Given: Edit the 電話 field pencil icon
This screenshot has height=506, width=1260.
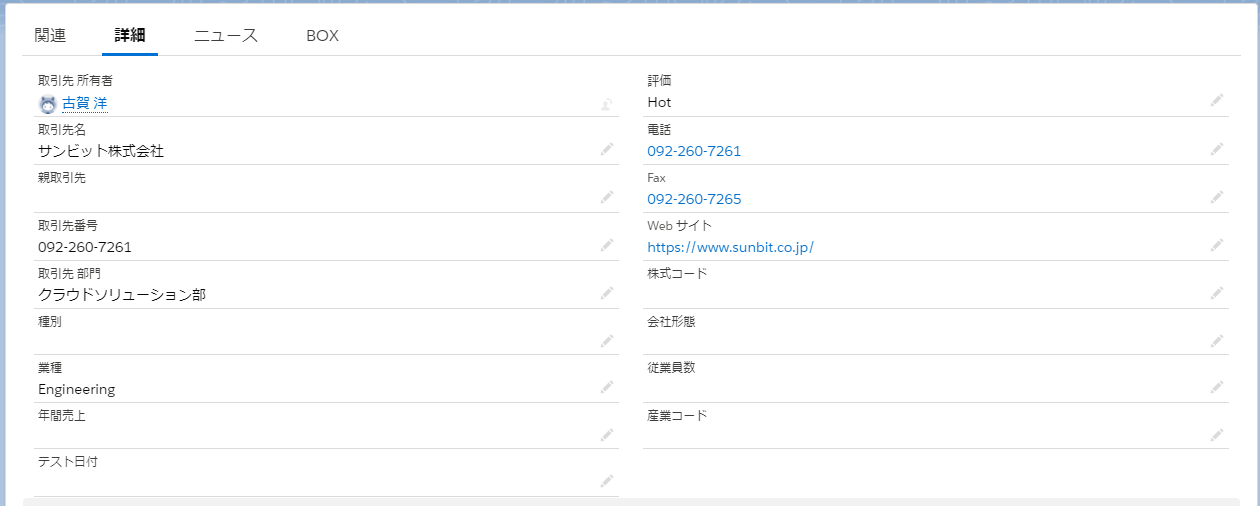Looking at the screenshot, I should (x=1216, y=149).
